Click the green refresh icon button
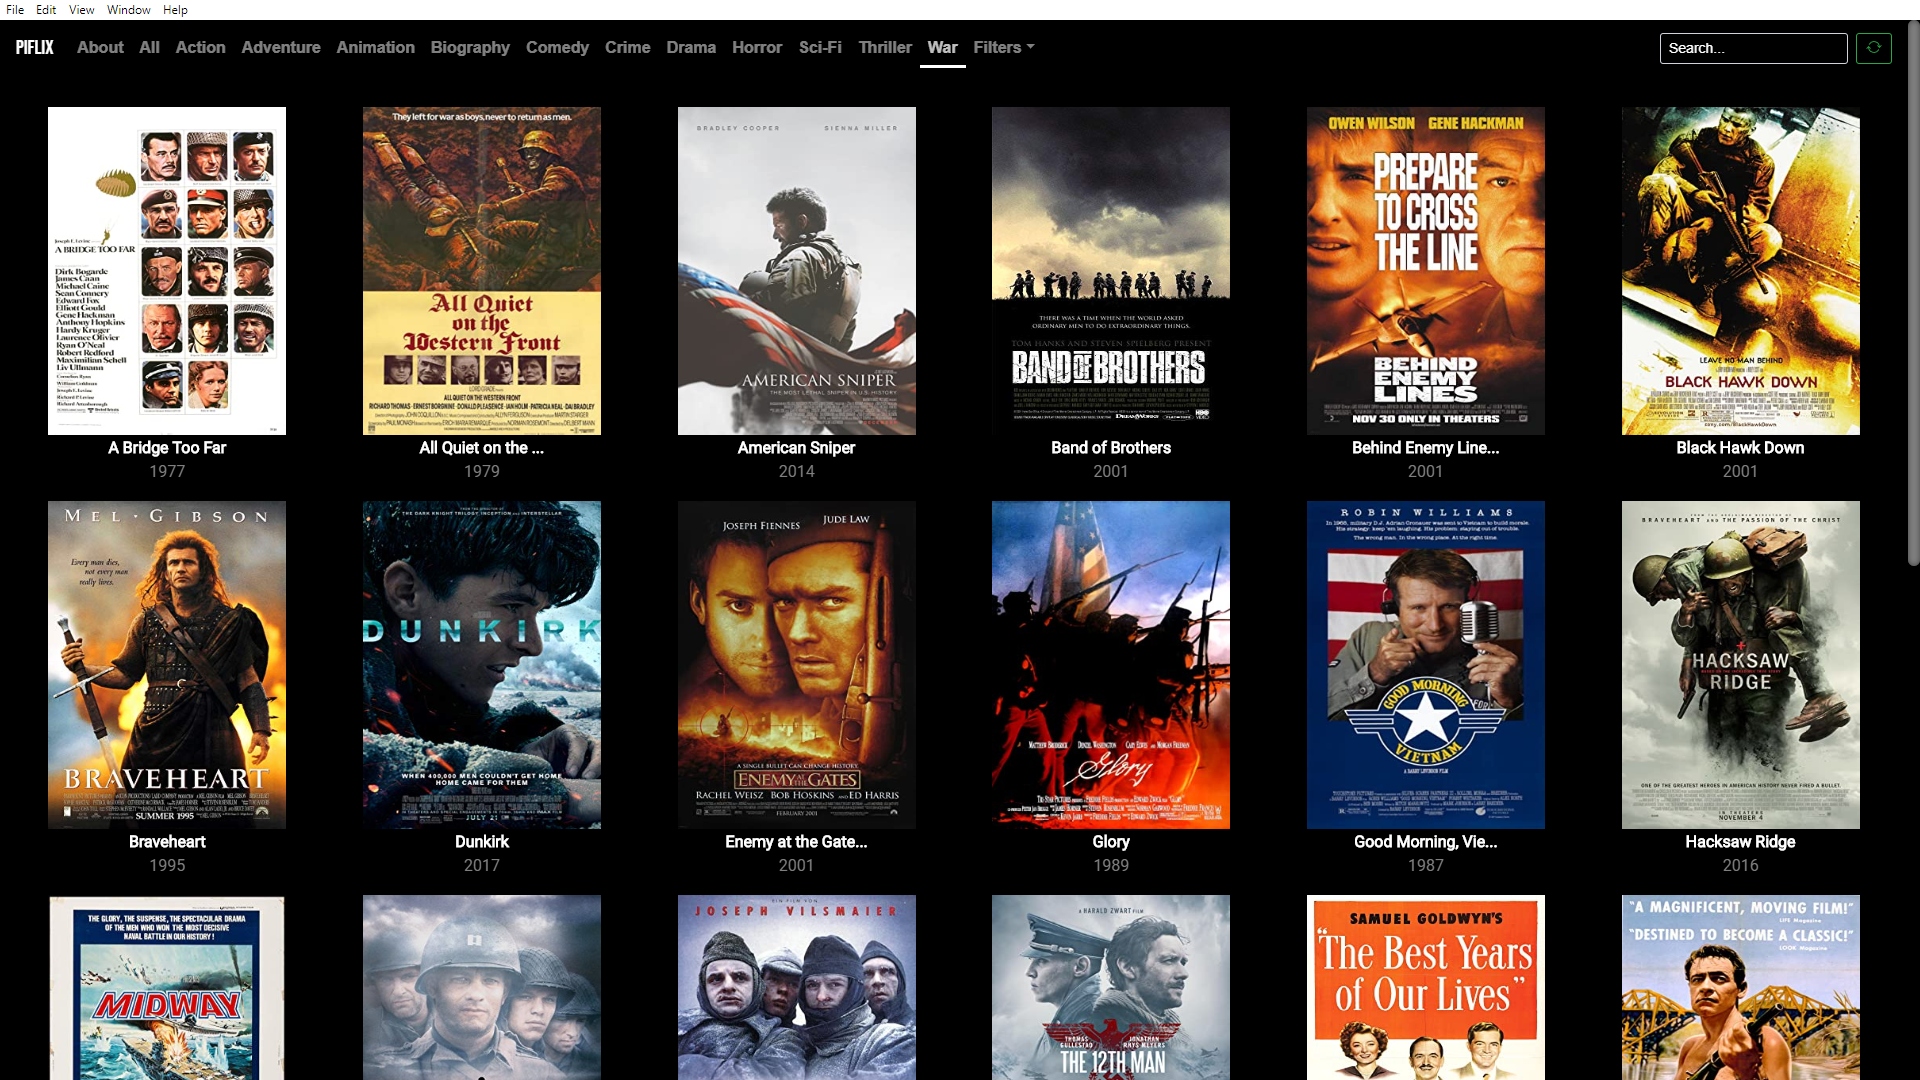 [x=1873, y=48]
